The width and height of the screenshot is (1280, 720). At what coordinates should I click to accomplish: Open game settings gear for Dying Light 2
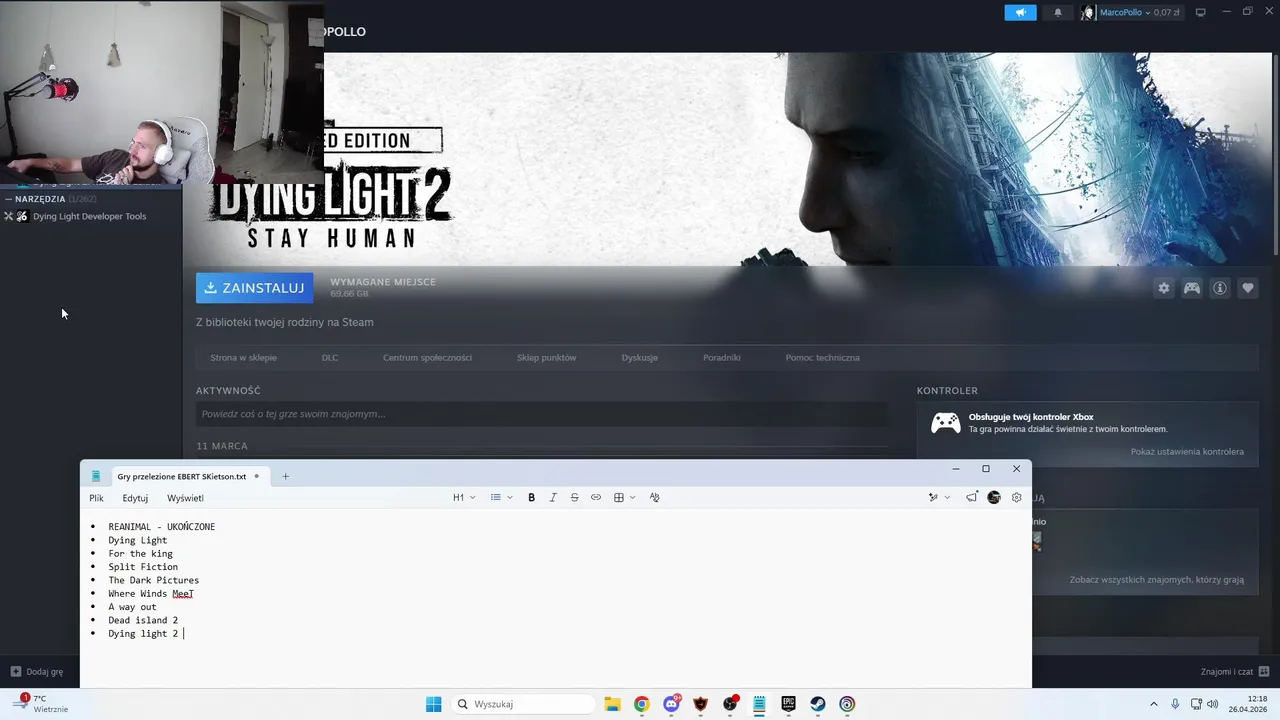[1164, 288]
